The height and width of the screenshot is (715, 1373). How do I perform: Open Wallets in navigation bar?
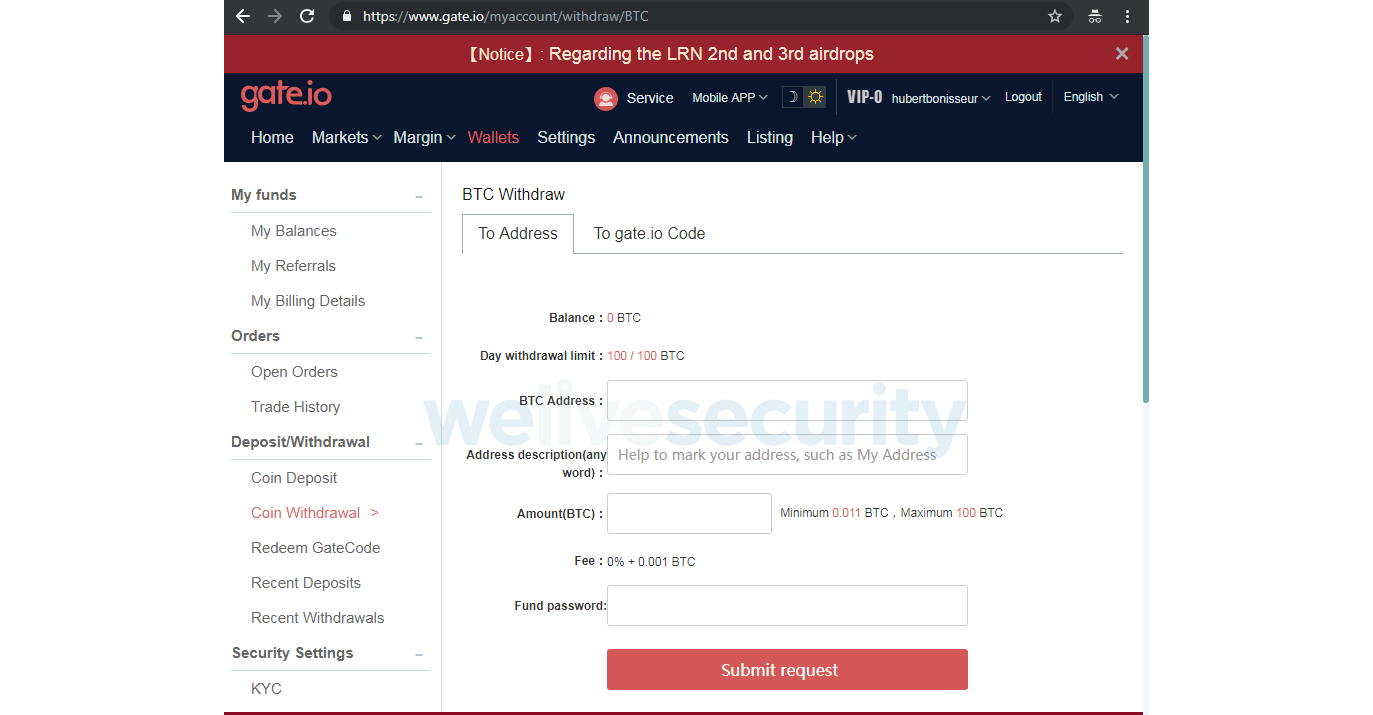[493, 137]
